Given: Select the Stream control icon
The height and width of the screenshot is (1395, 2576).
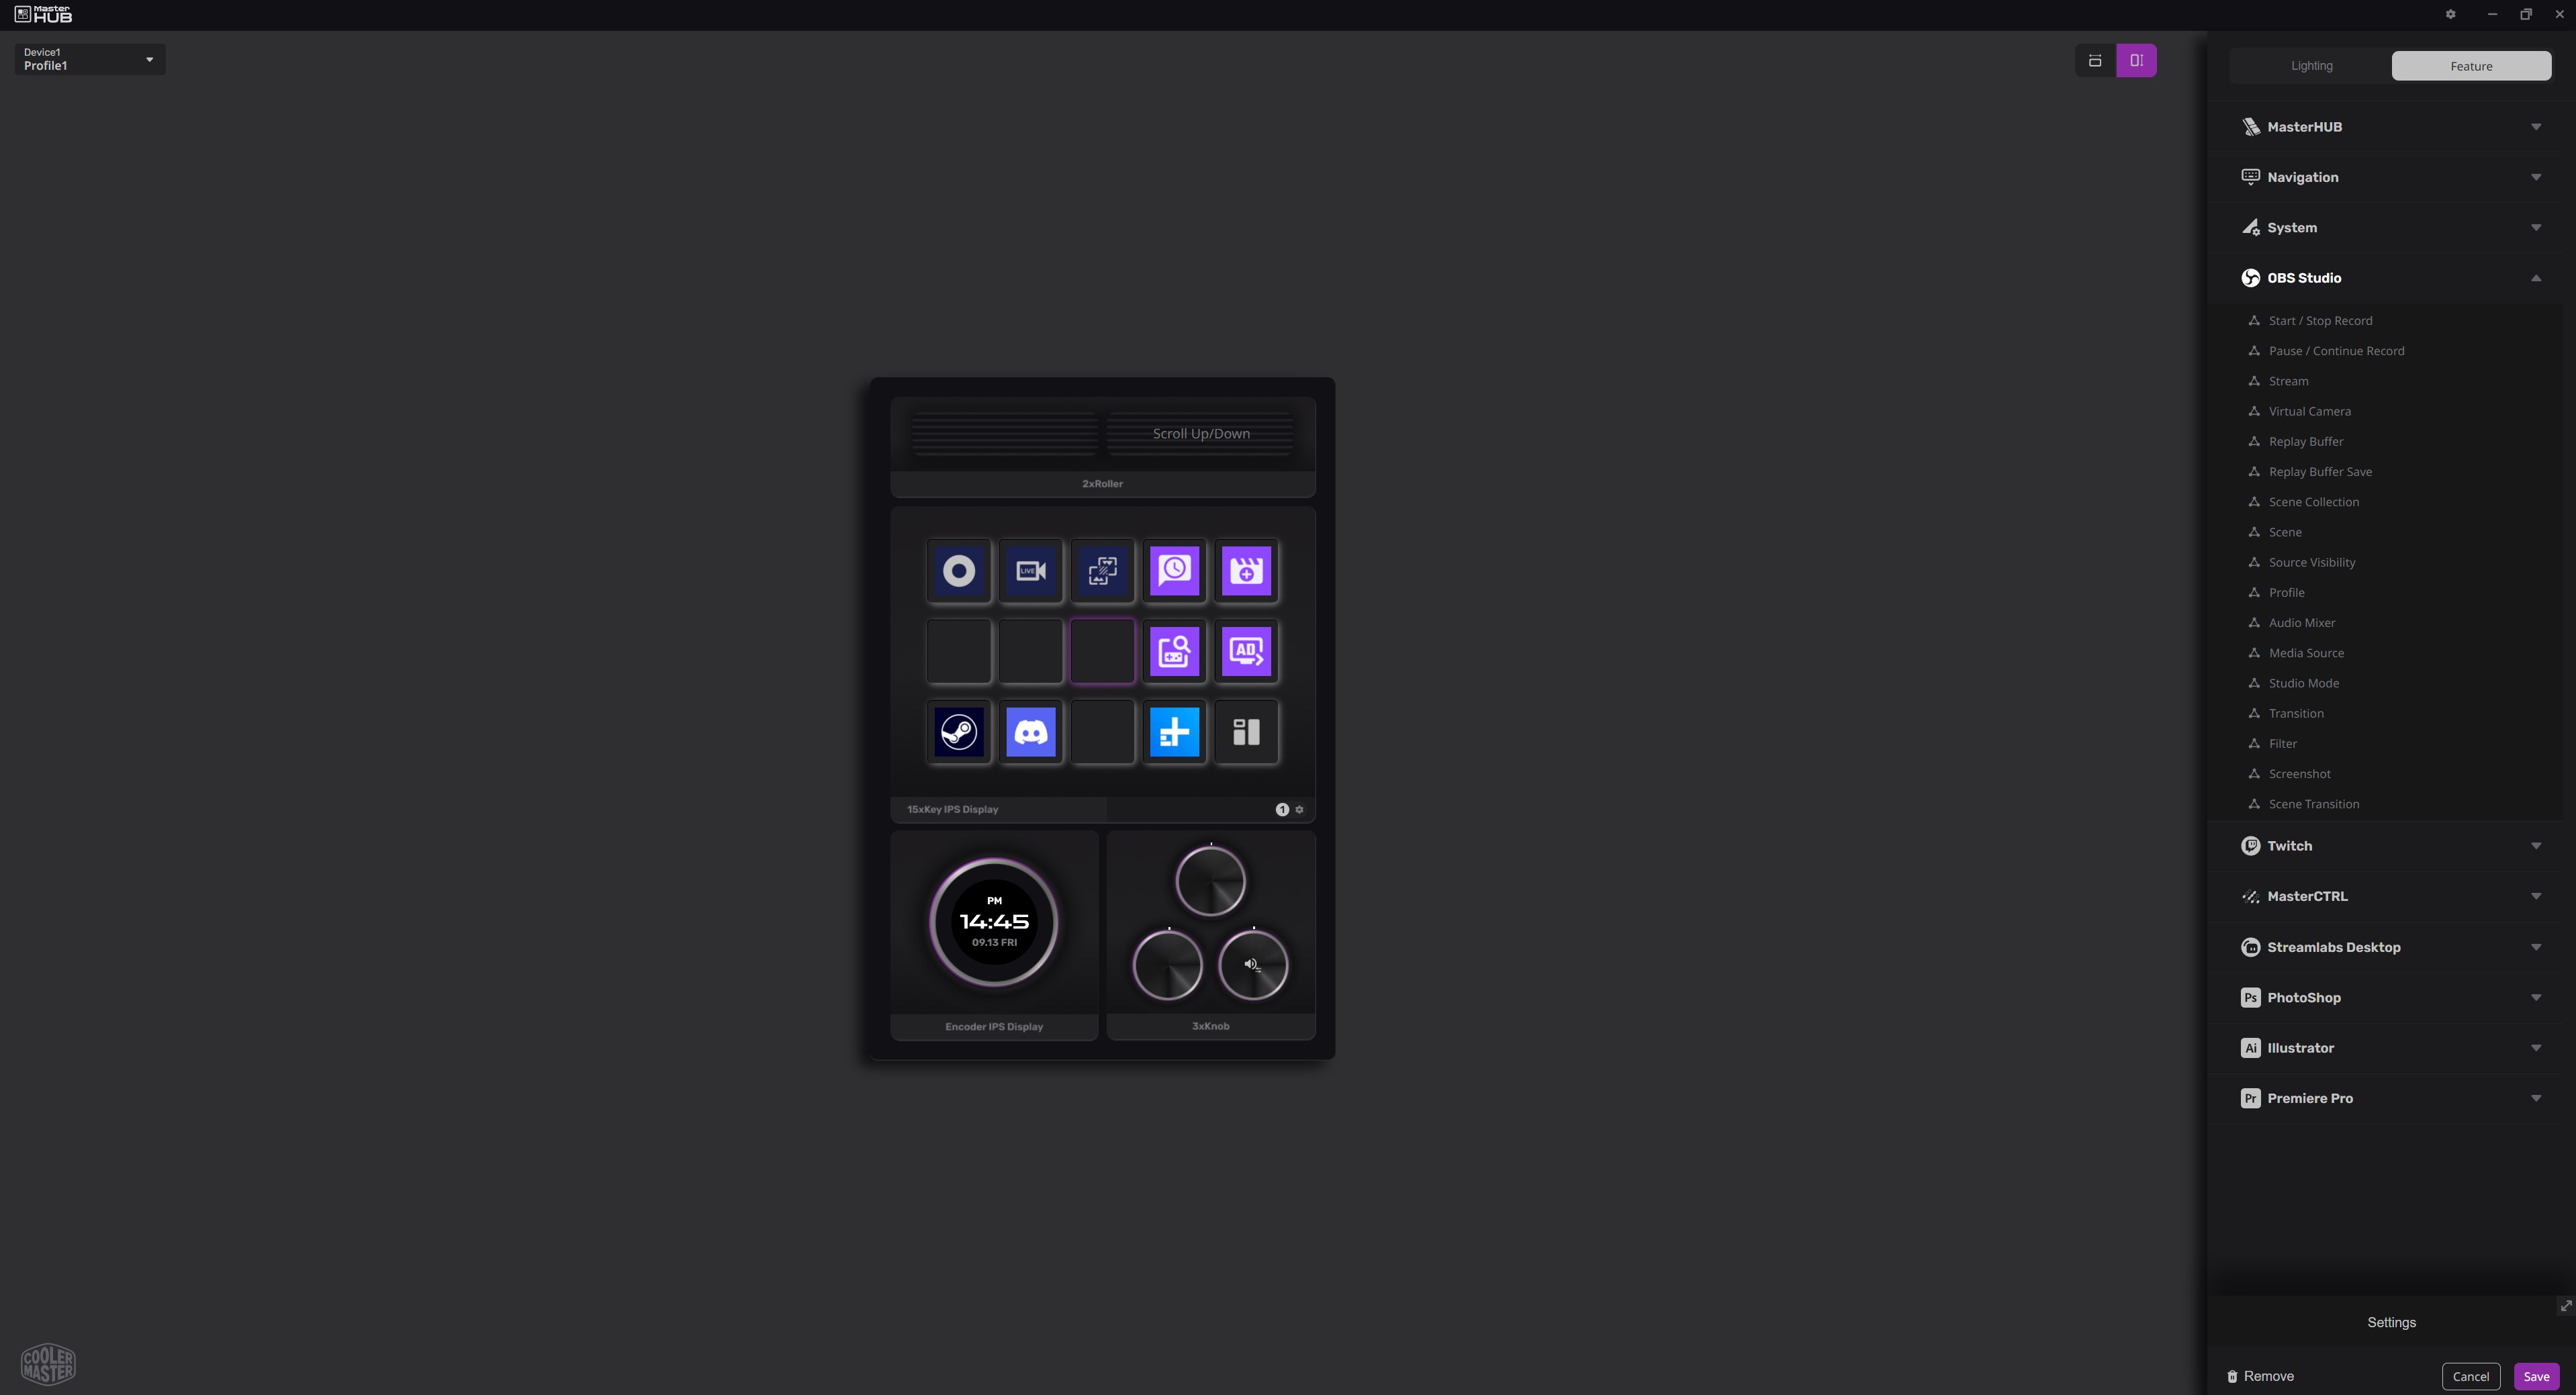Looking at the screenshot, I should 1029,569.
